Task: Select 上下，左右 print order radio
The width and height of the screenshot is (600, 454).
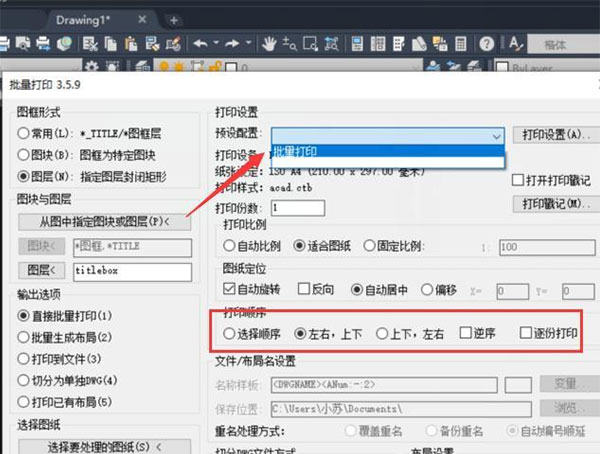Action: click(382, 333)
